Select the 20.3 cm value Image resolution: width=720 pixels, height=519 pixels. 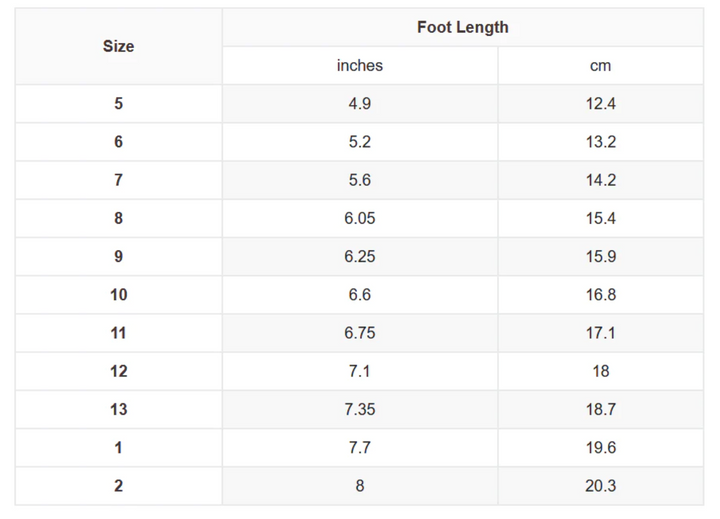[x=600, y=486]
